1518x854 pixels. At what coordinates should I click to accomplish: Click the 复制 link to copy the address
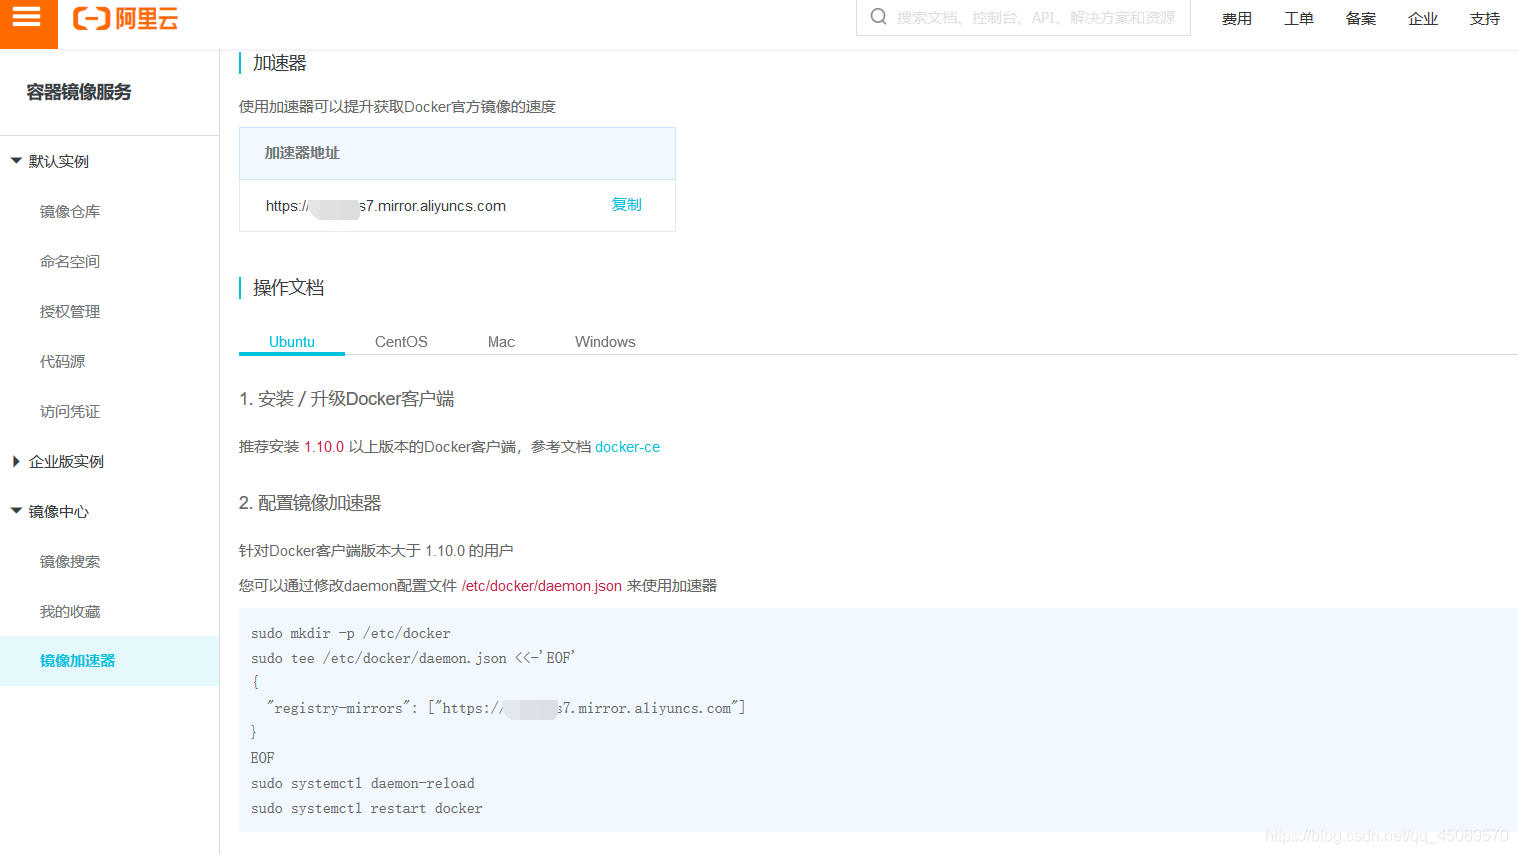(627, 205)
